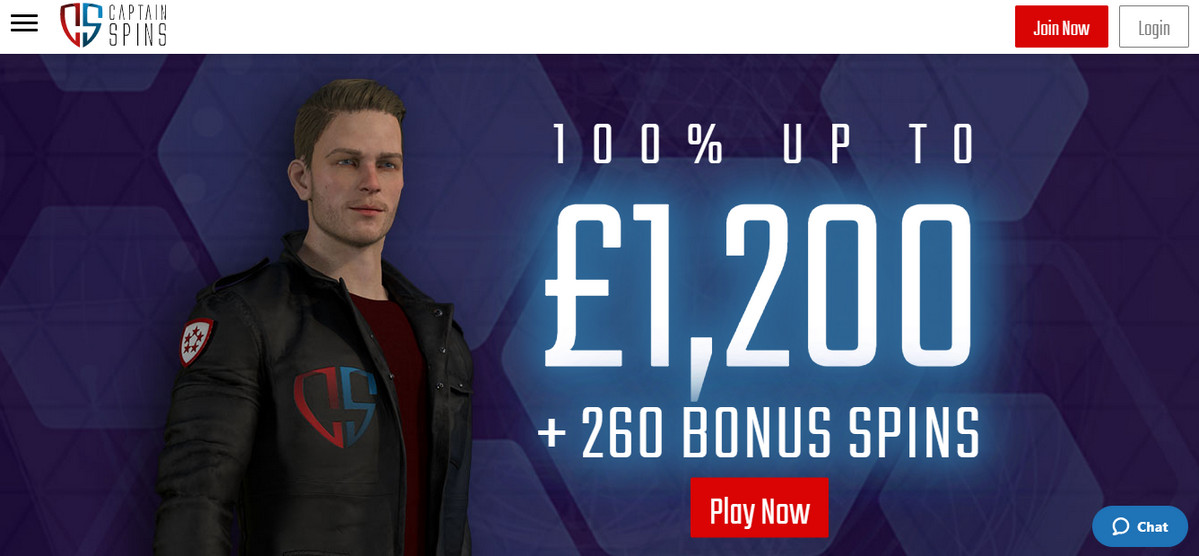This screenshot has width=1199, height=556.
Task: Open the hamburger navigation menu
Action: point(24,24)
